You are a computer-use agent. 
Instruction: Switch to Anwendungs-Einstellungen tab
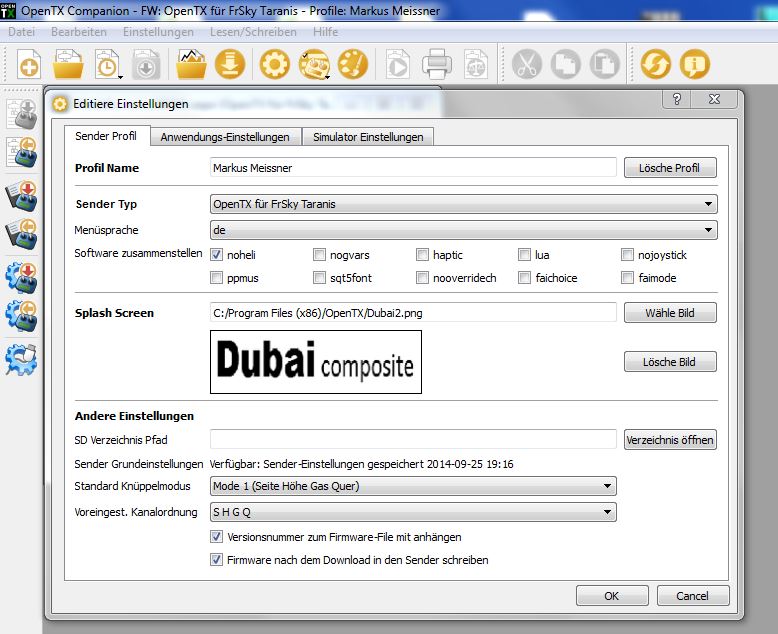[x=225, y=137]
